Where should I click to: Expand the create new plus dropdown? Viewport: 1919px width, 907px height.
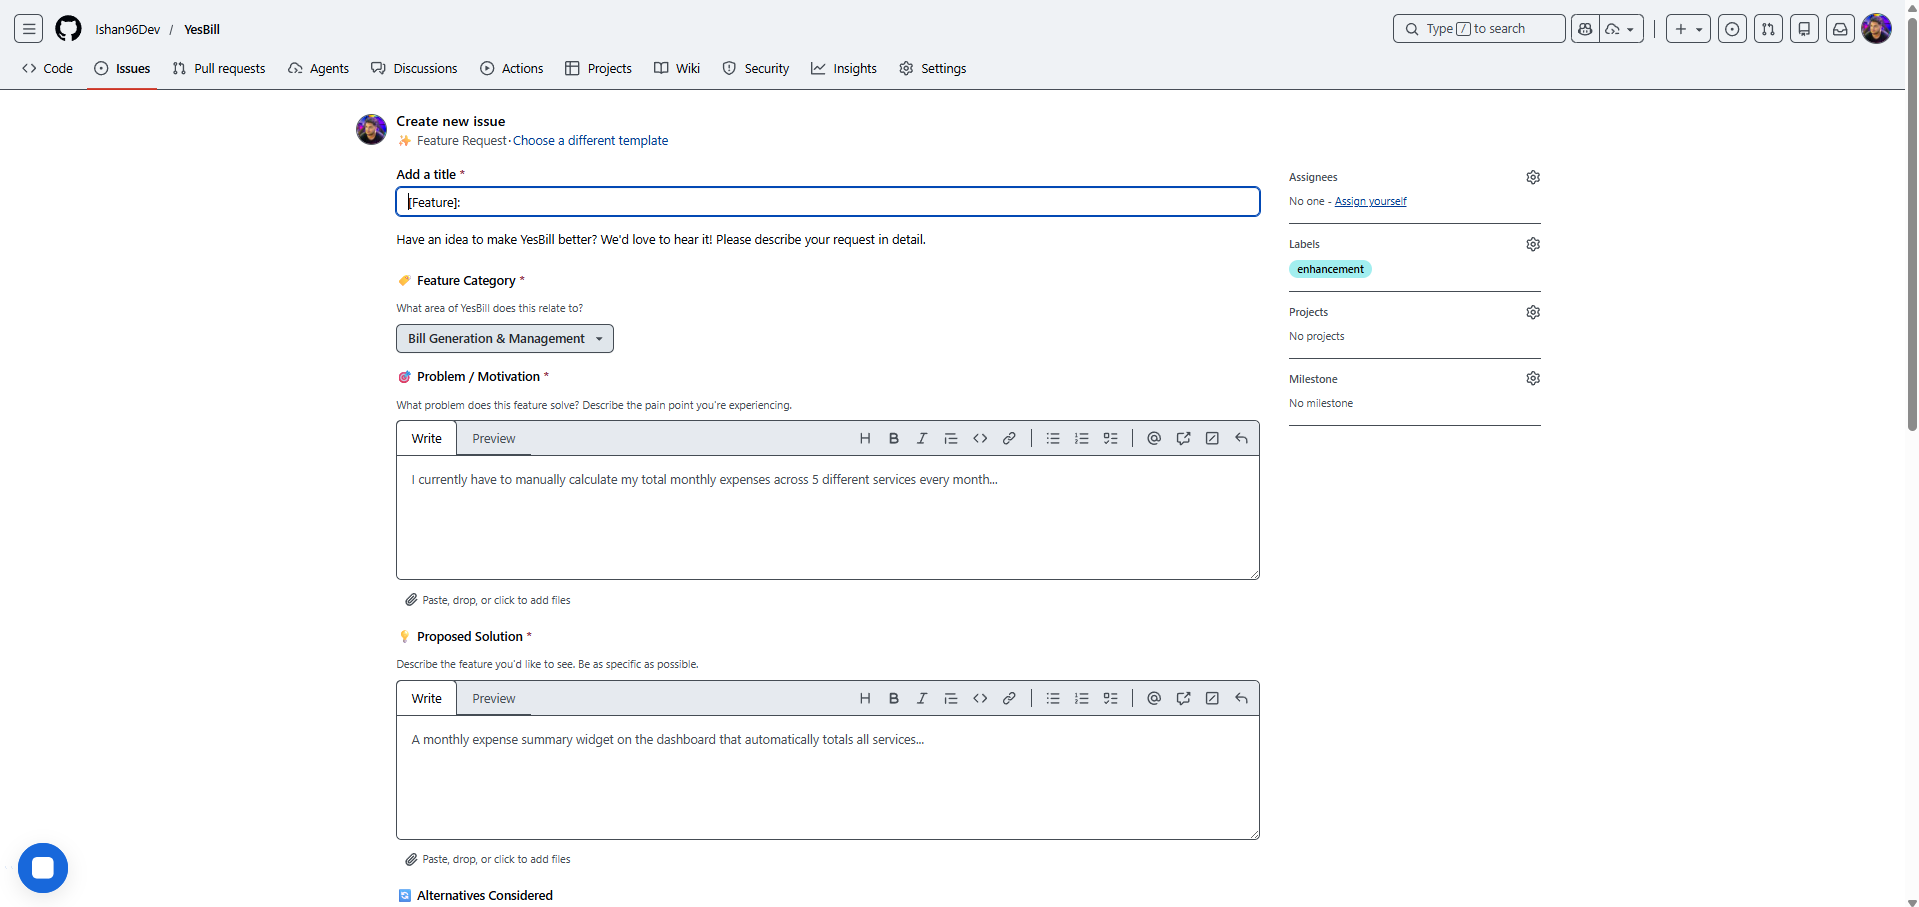coord(1688,29)
